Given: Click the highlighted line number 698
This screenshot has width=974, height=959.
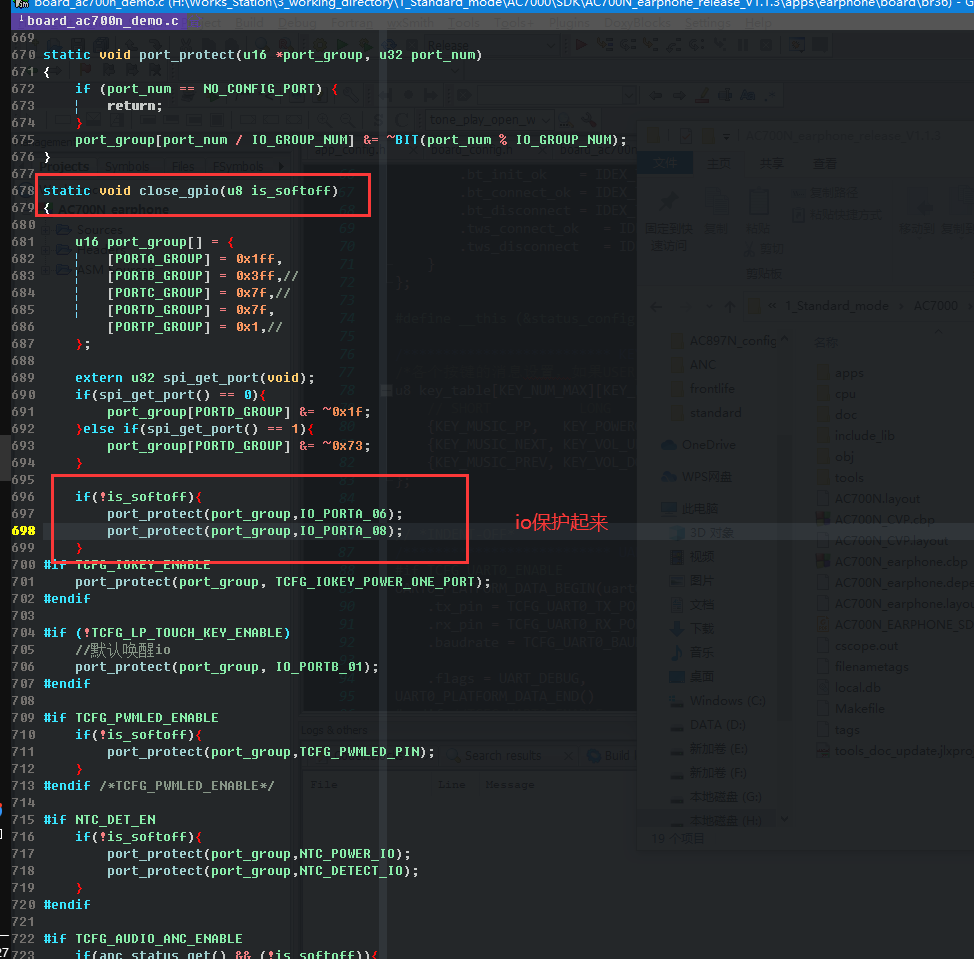Looking at the screenshot, I should 23,530.
